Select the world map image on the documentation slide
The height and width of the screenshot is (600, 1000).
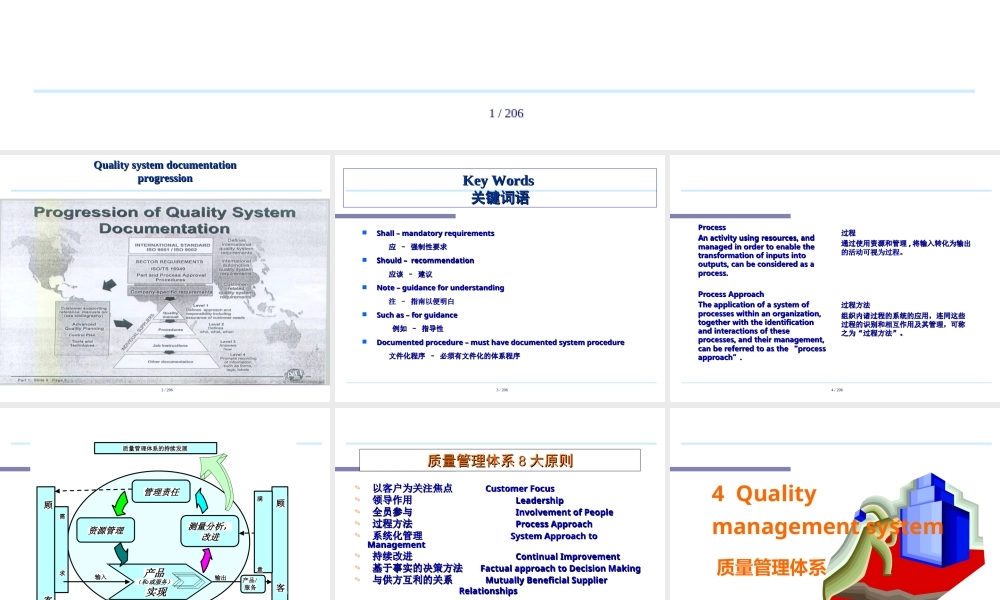point(165,290)
